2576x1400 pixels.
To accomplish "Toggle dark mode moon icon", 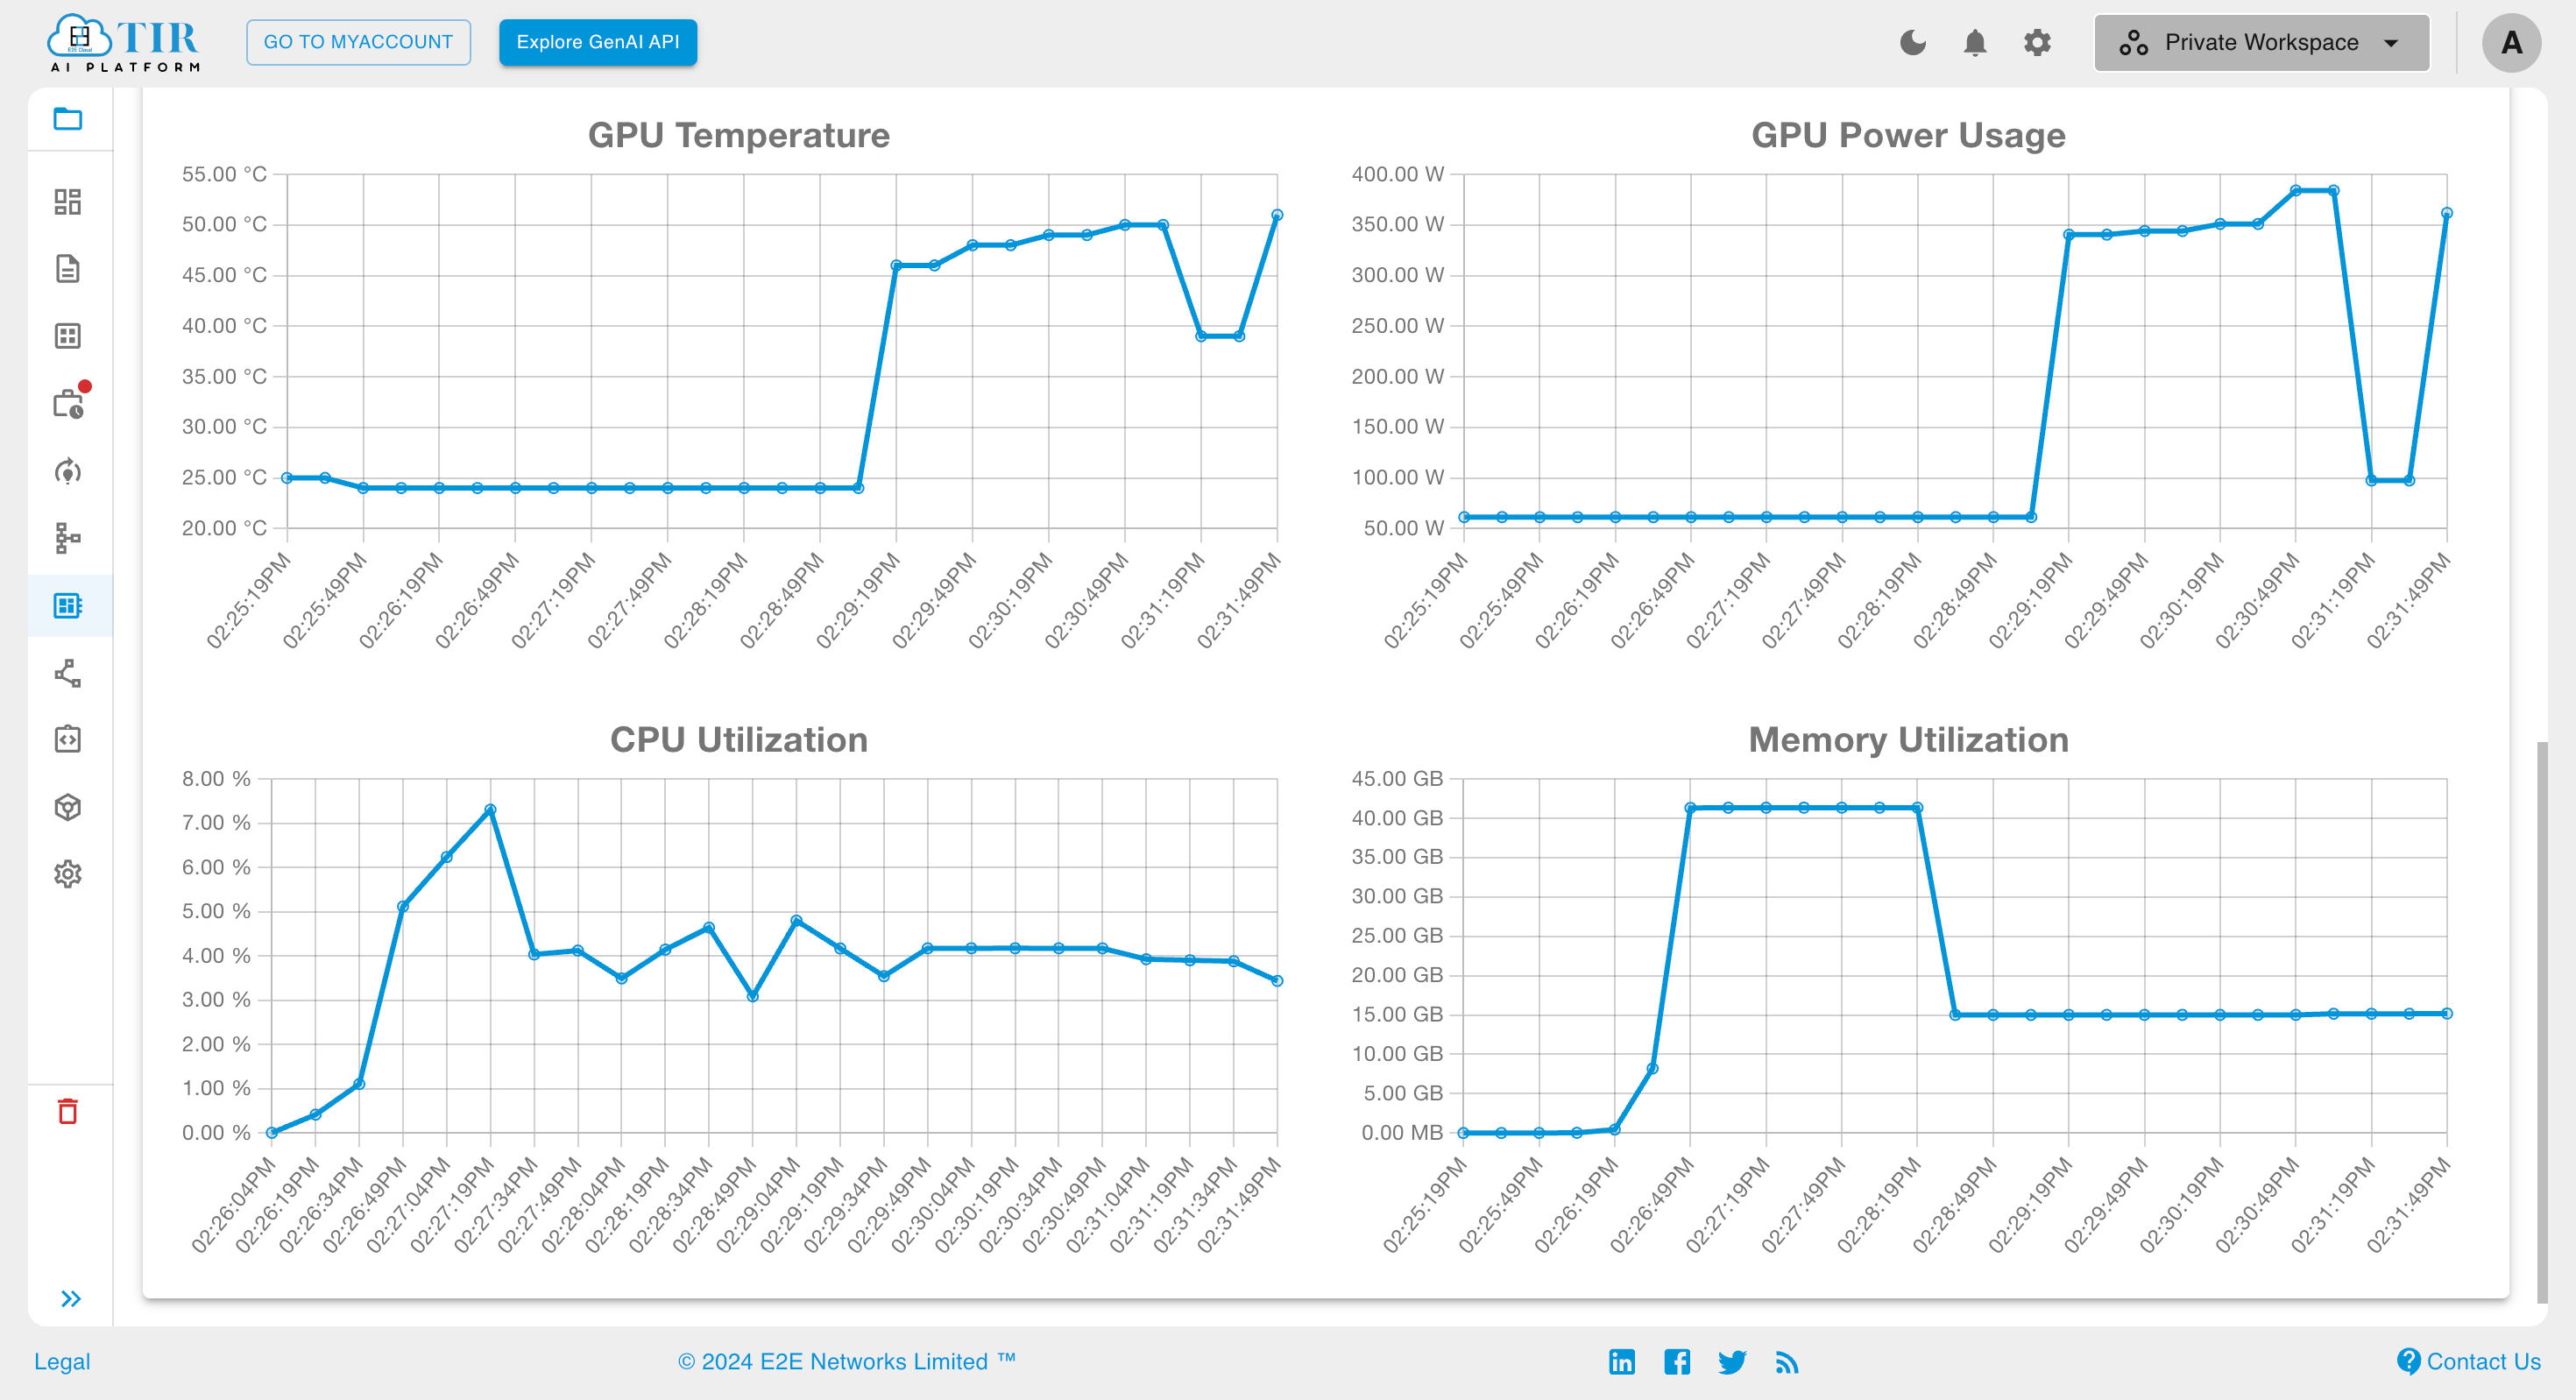I will click(1912, 42).
